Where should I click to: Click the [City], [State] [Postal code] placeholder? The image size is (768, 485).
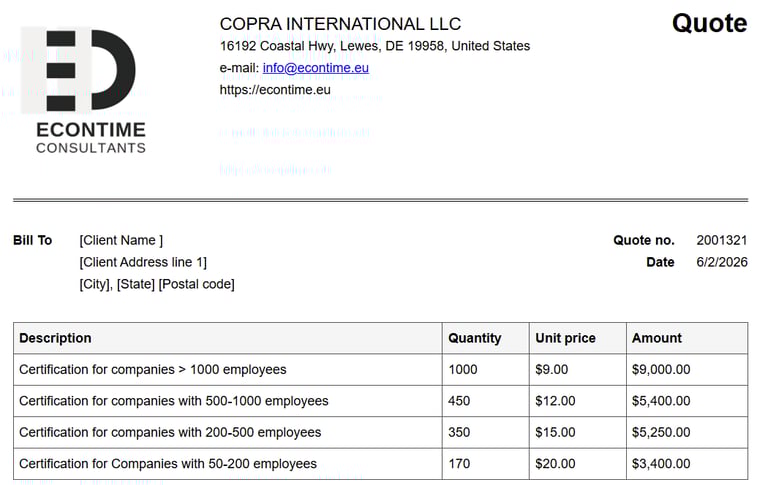click(x=157, y=284)
